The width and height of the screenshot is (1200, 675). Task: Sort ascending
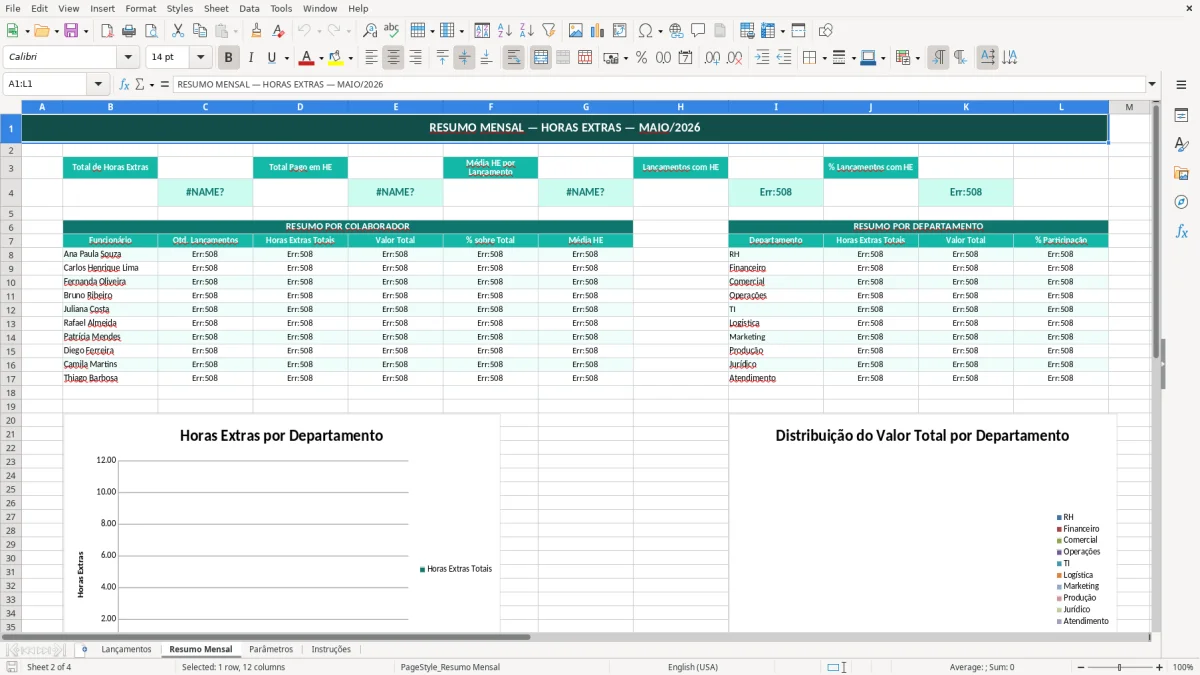[x=505, y=31]
